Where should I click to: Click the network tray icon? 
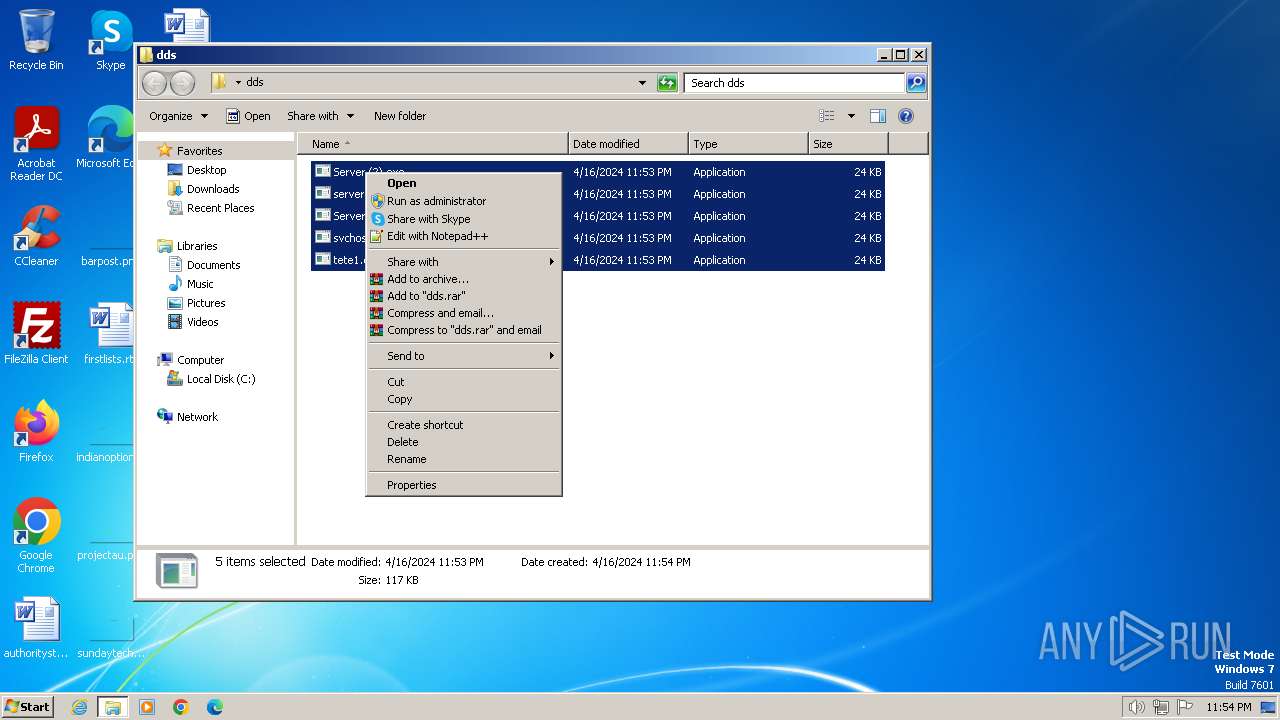tap(1161, 707)
